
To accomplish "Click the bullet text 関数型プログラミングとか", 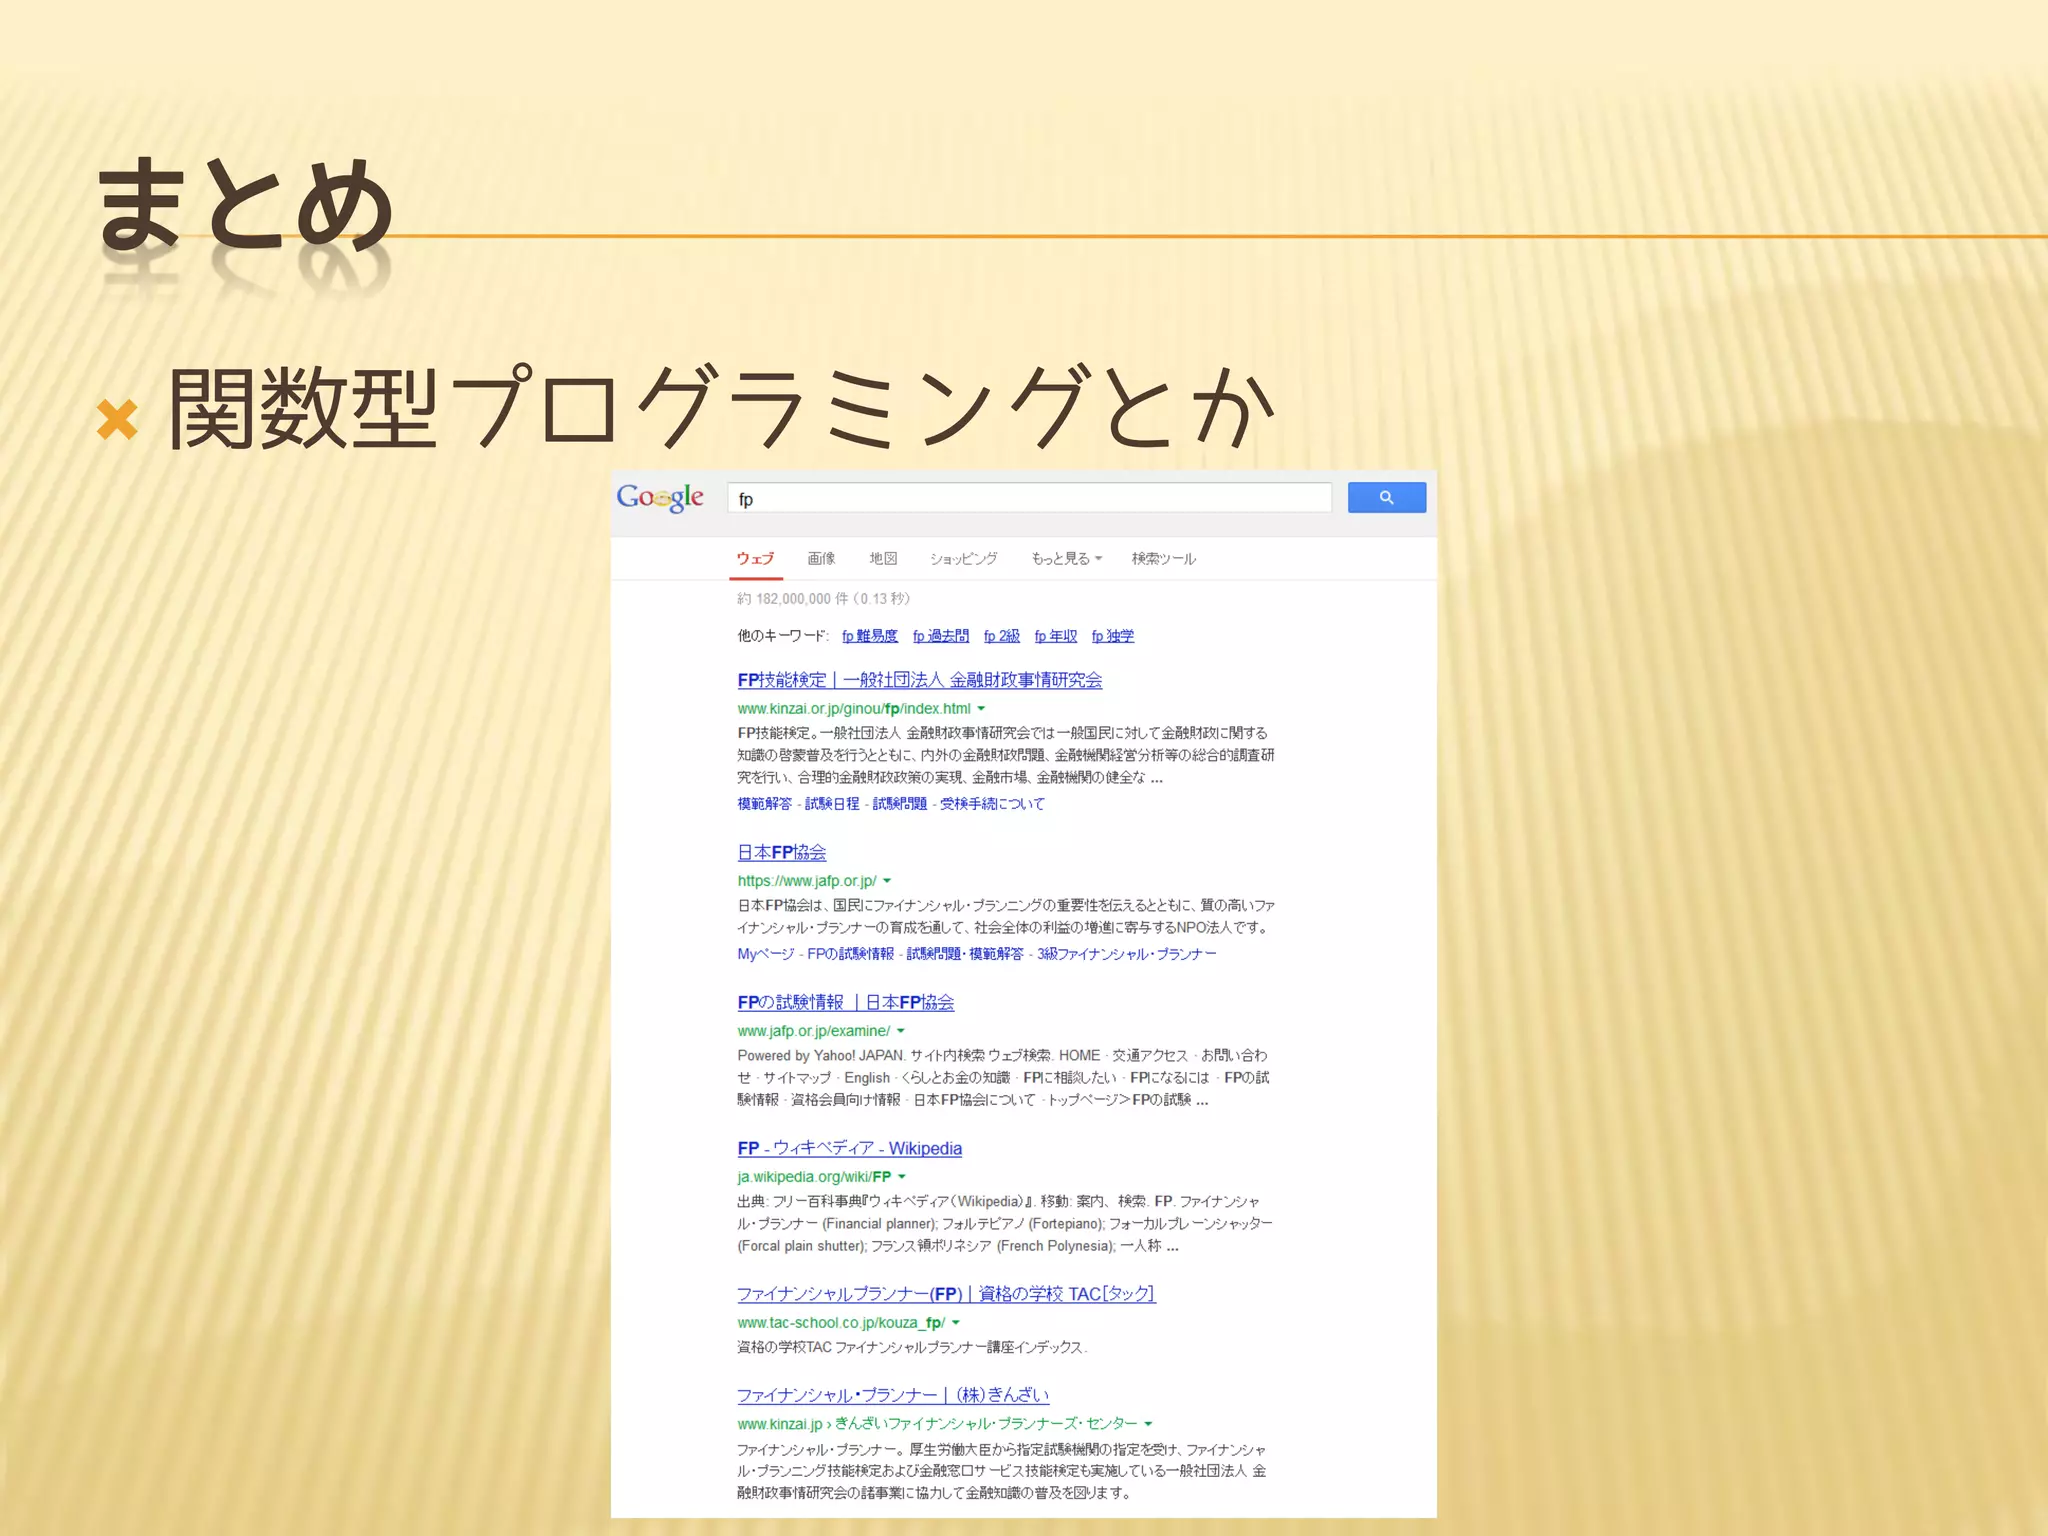I will (721, 408).
